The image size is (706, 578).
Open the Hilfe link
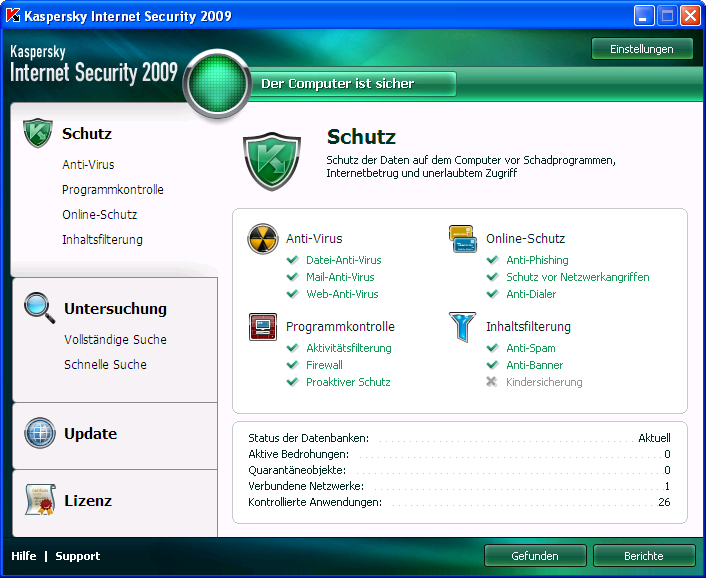[24, 556]
